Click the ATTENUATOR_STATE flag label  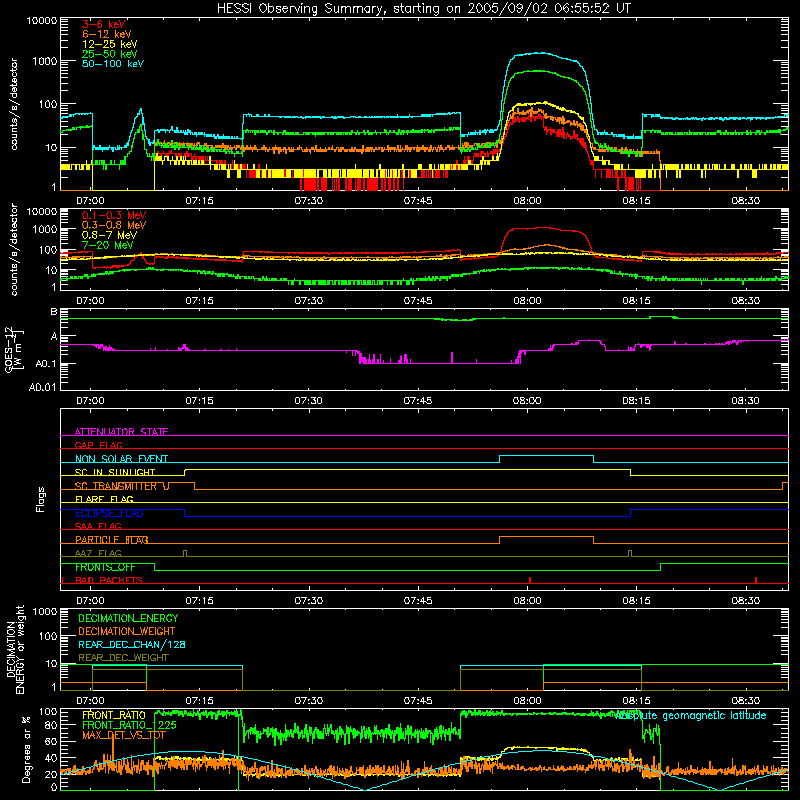[121, 432]
